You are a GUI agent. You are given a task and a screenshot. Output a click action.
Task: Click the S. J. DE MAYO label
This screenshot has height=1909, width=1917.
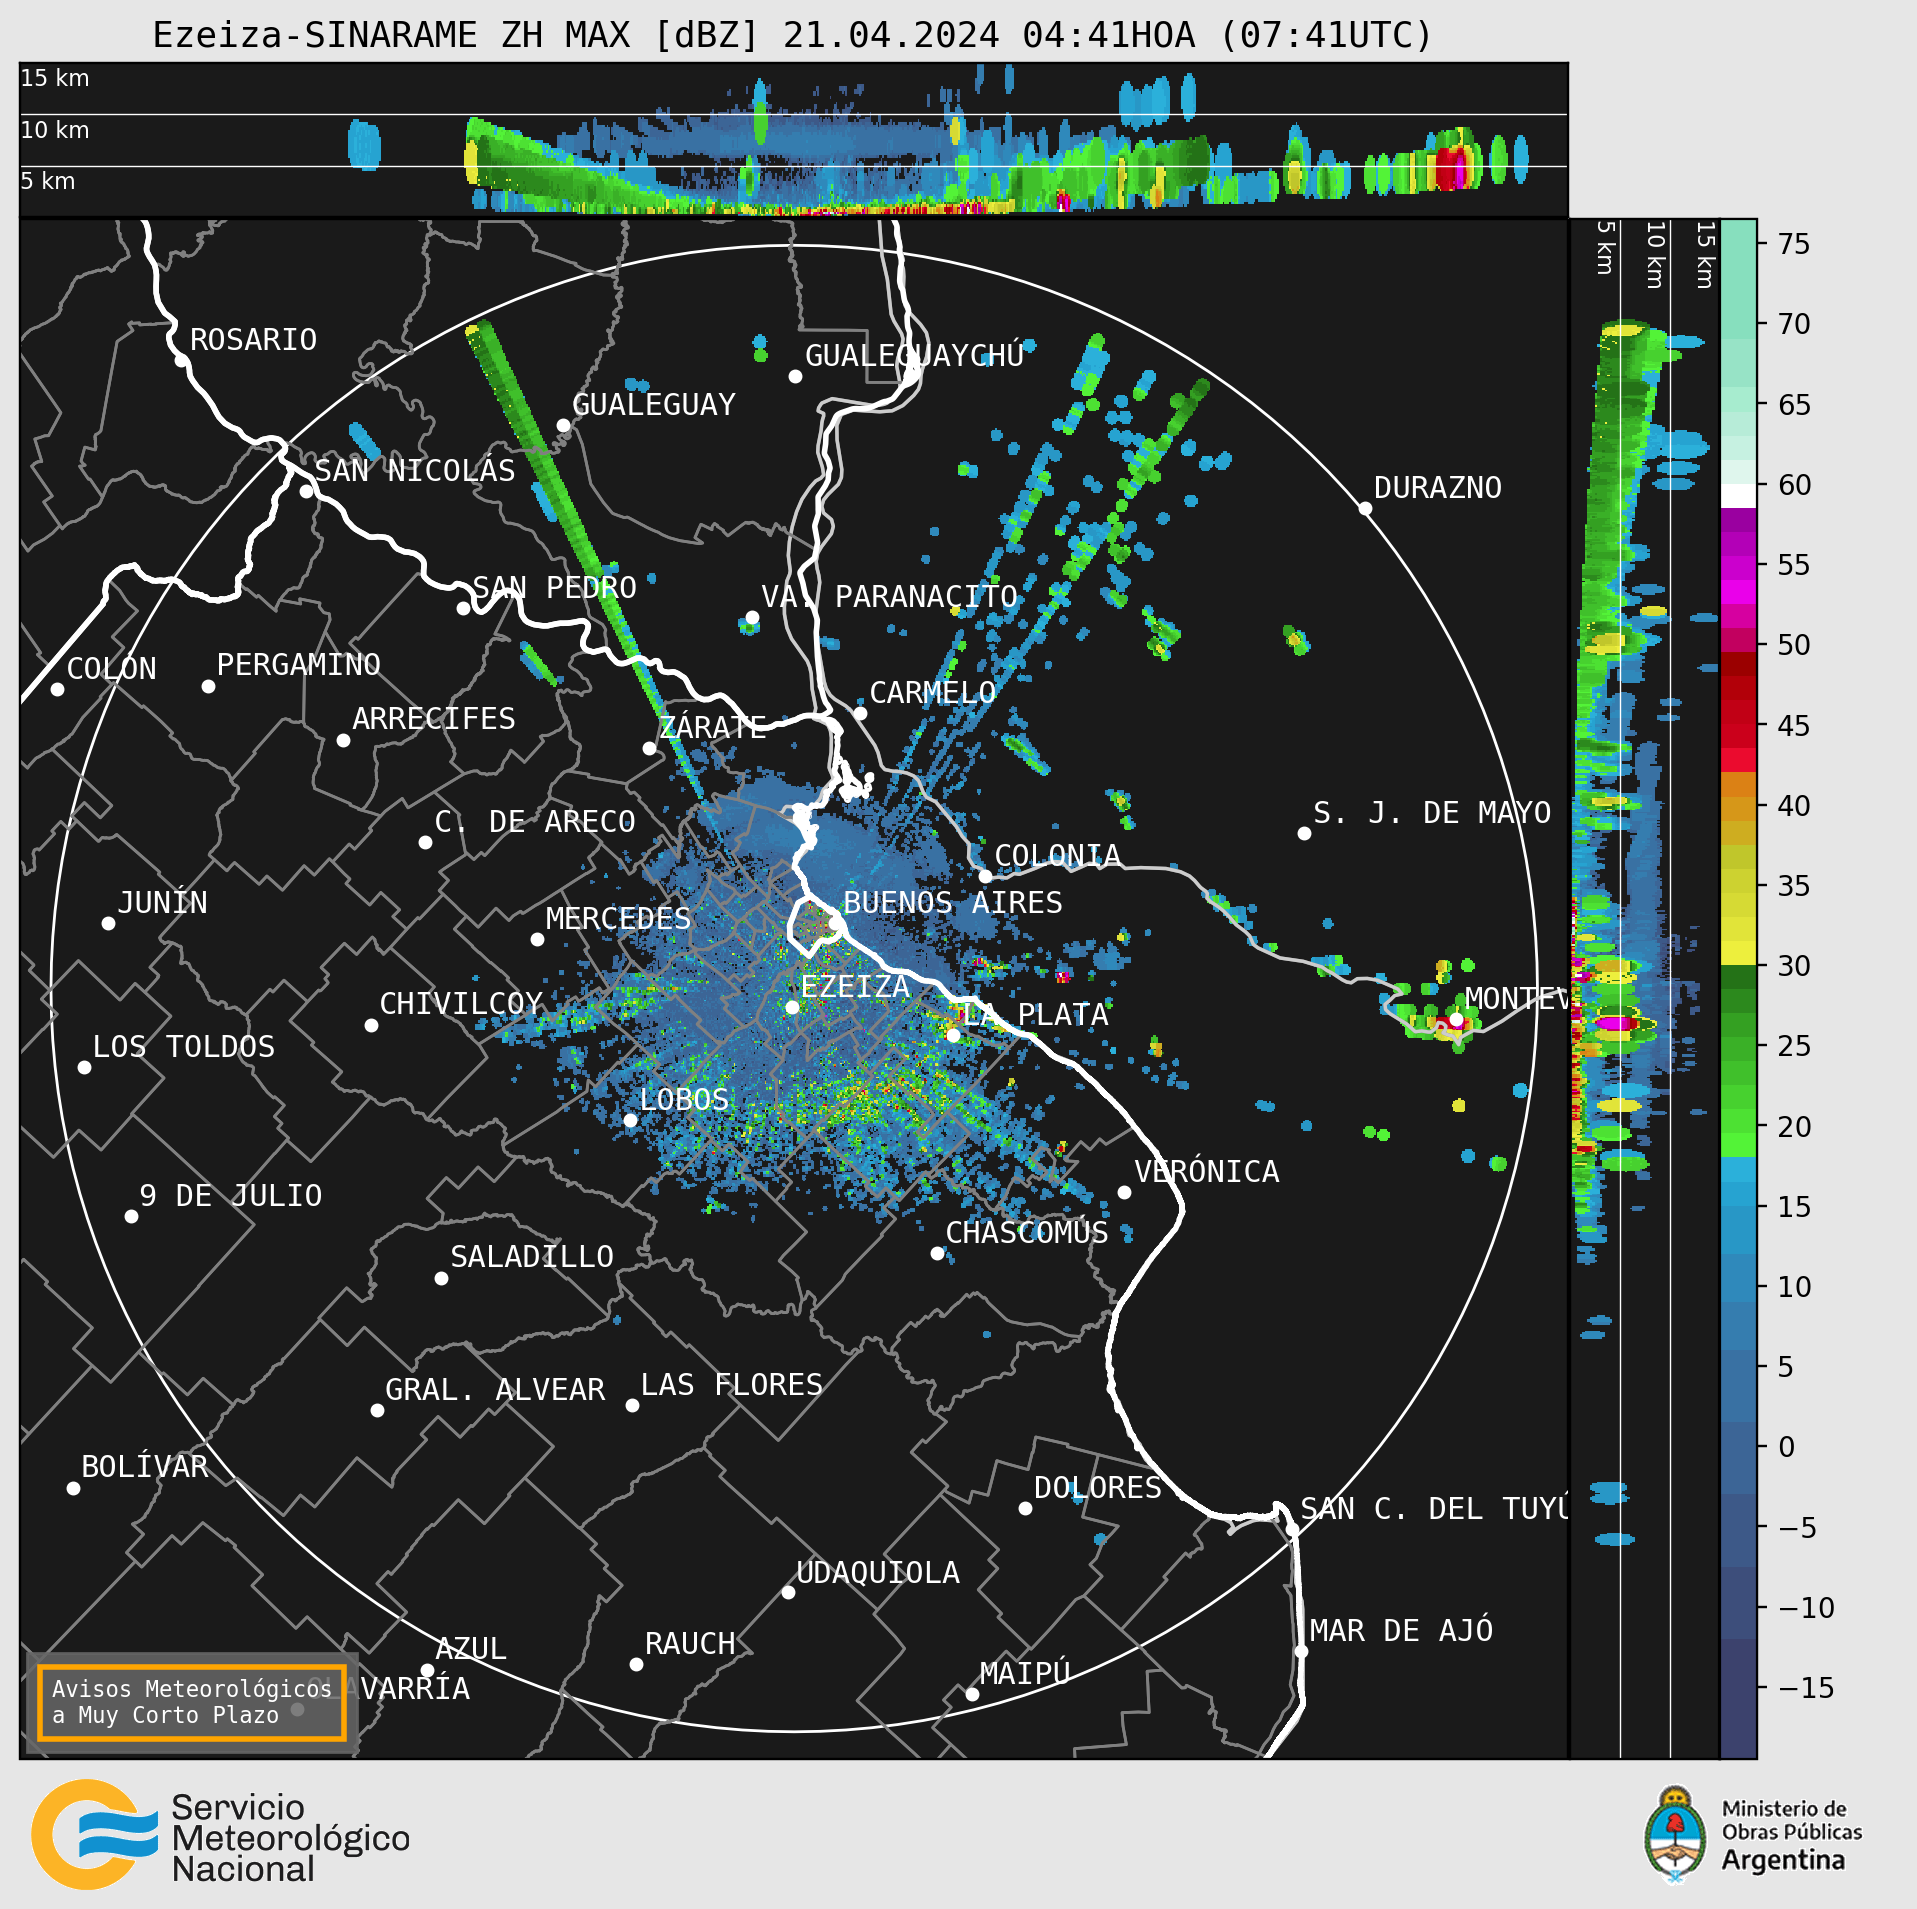[x=1432, y=812]
